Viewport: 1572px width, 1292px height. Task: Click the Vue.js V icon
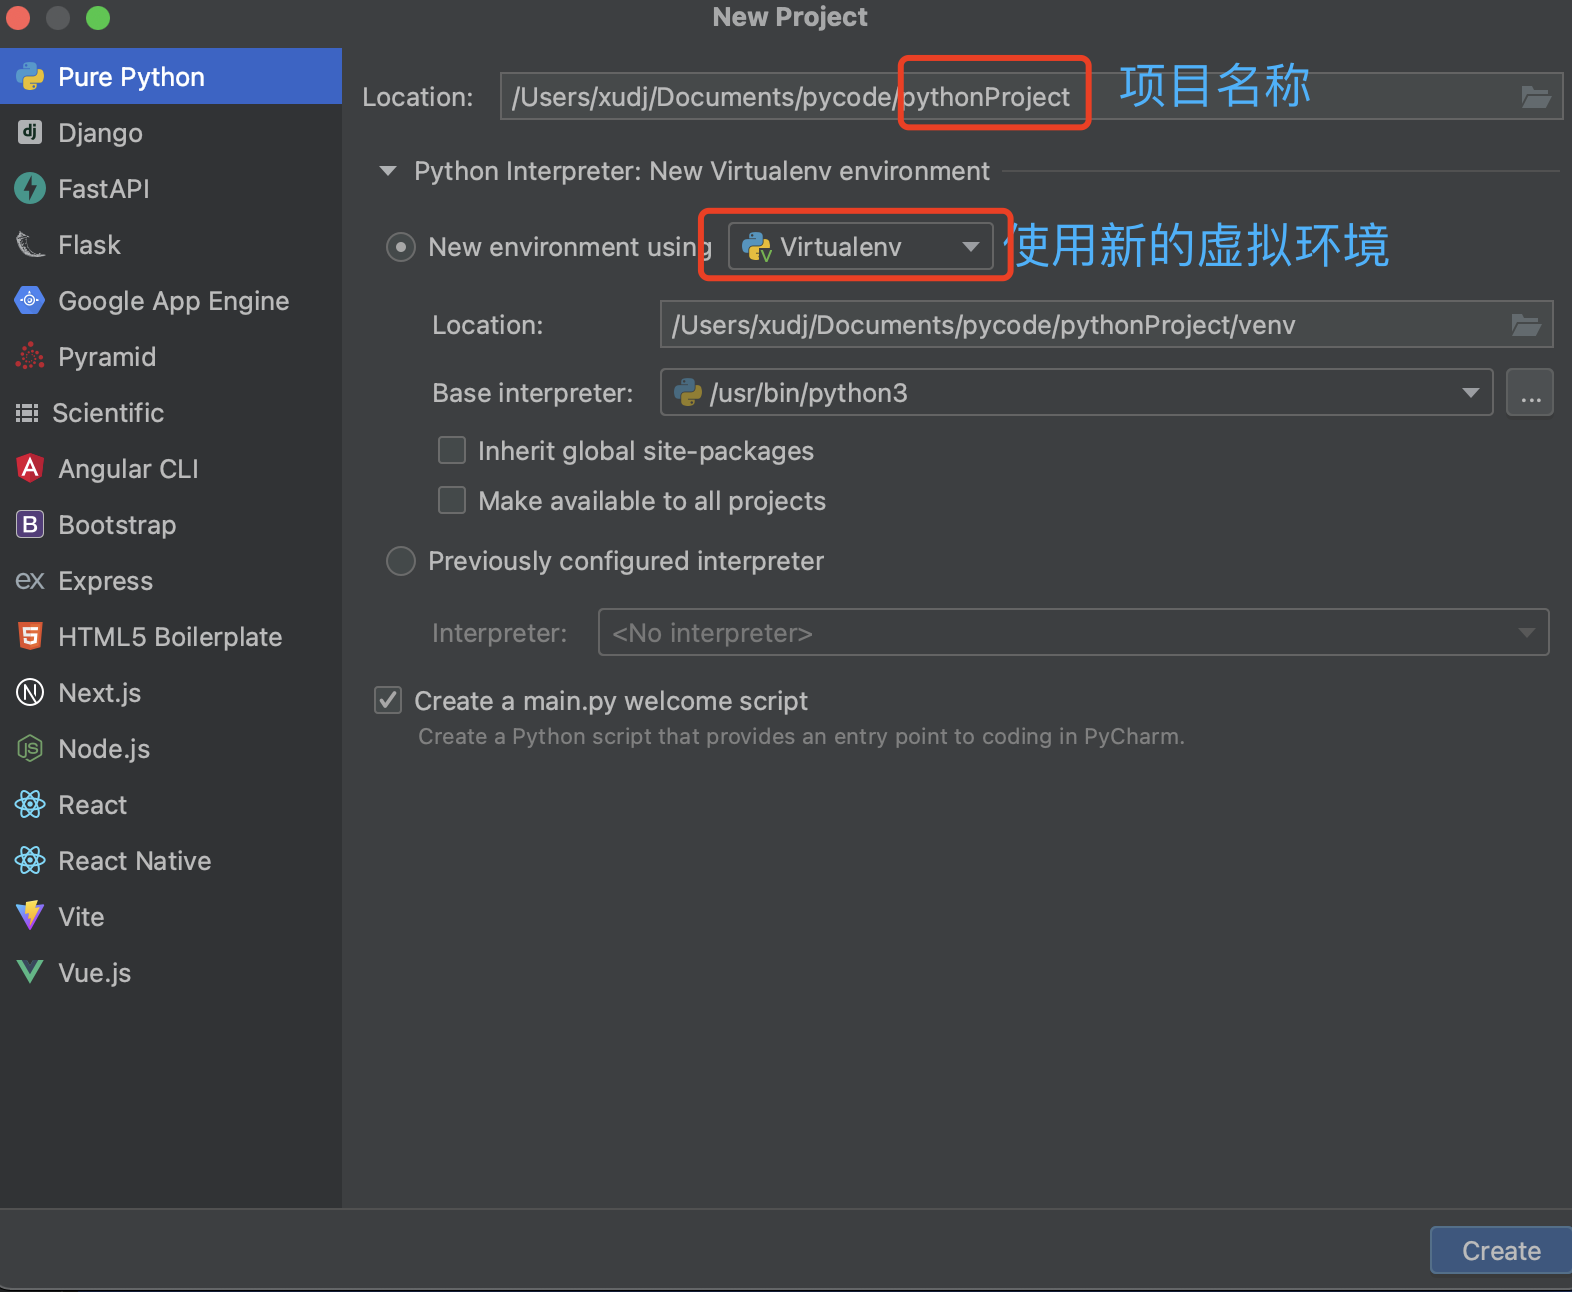tap(30, 972)
